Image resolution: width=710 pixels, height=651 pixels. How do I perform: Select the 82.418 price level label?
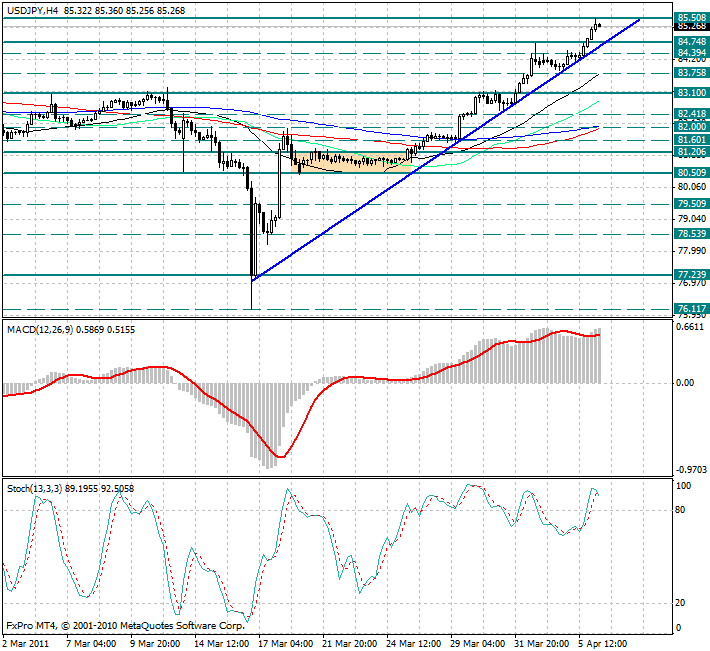(x=691, y=113)
